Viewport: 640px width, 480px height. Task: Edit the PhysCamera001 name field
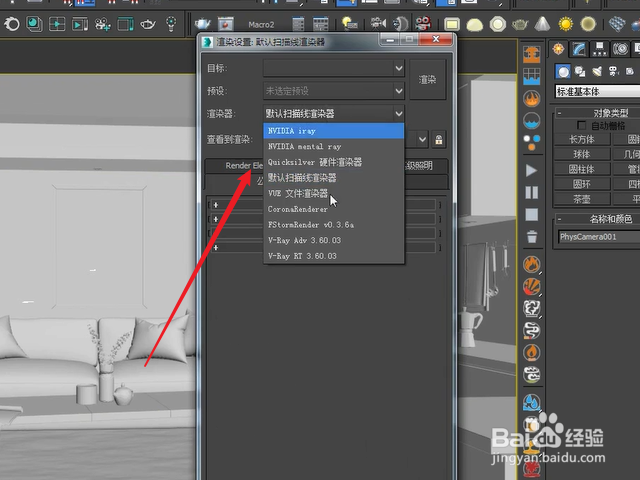tap(599, 237)
